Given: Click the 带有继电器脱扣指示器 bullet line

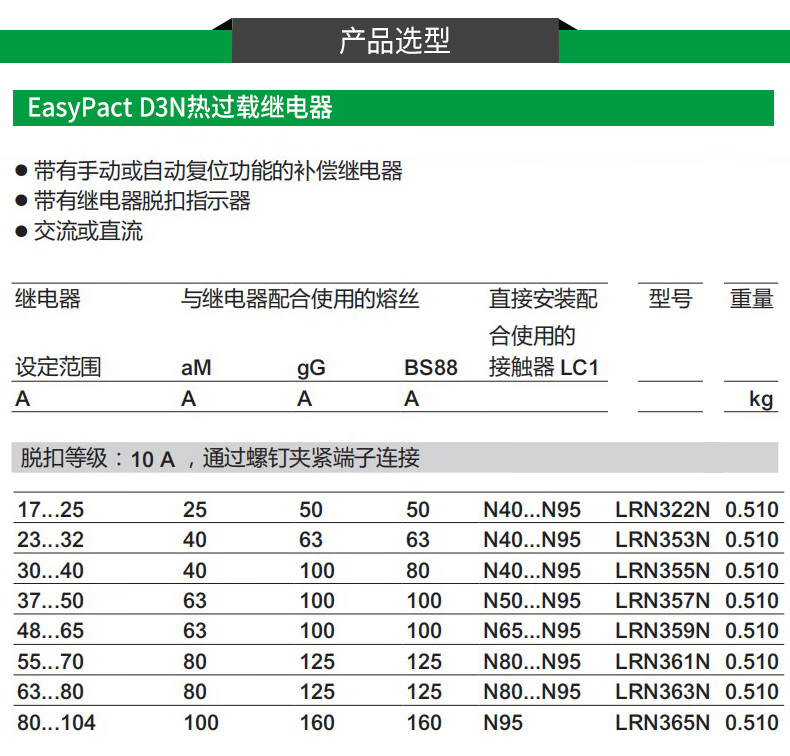Looking at the screenshot, I should tap(142, 201).
